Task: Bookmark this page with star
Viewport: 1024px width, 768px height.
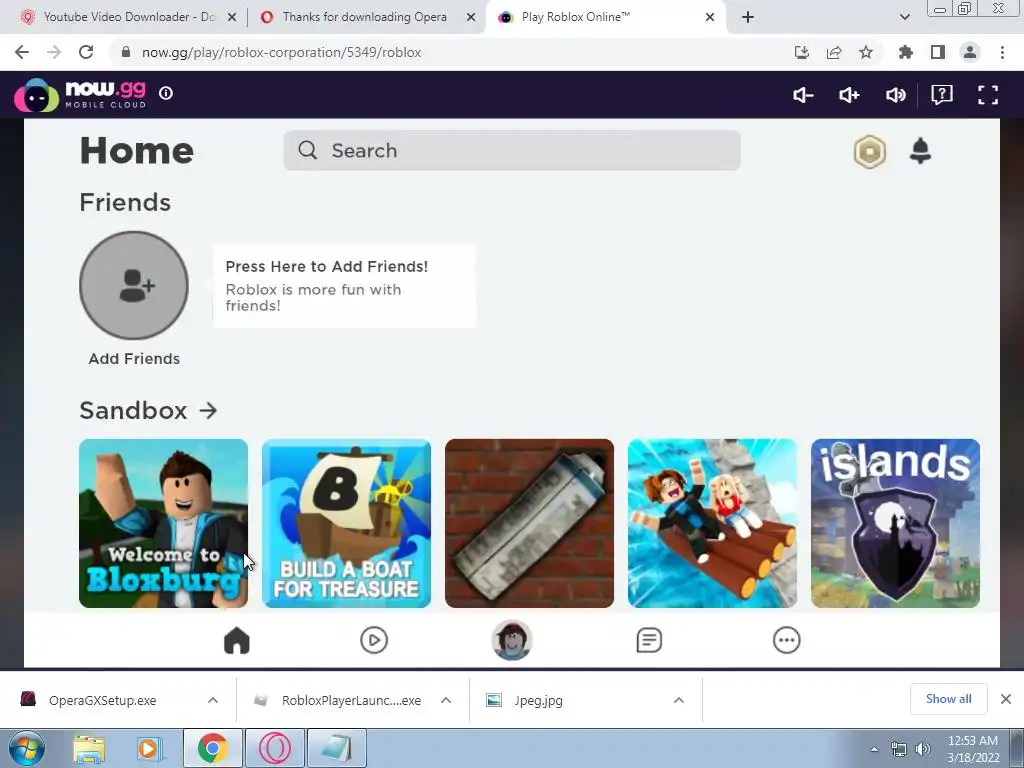Action: click(866, 52)
